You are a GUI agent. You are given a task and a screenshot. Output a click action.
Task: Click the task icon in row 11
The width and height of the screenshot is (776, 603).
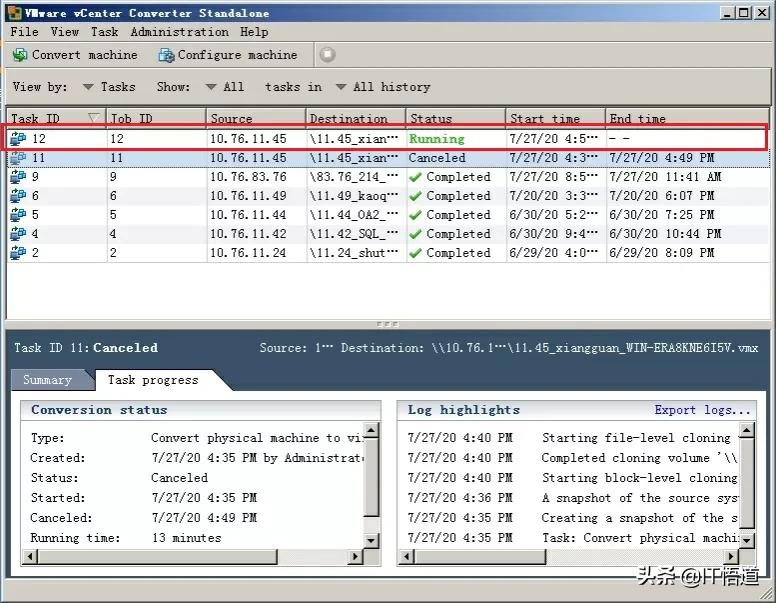18,158
